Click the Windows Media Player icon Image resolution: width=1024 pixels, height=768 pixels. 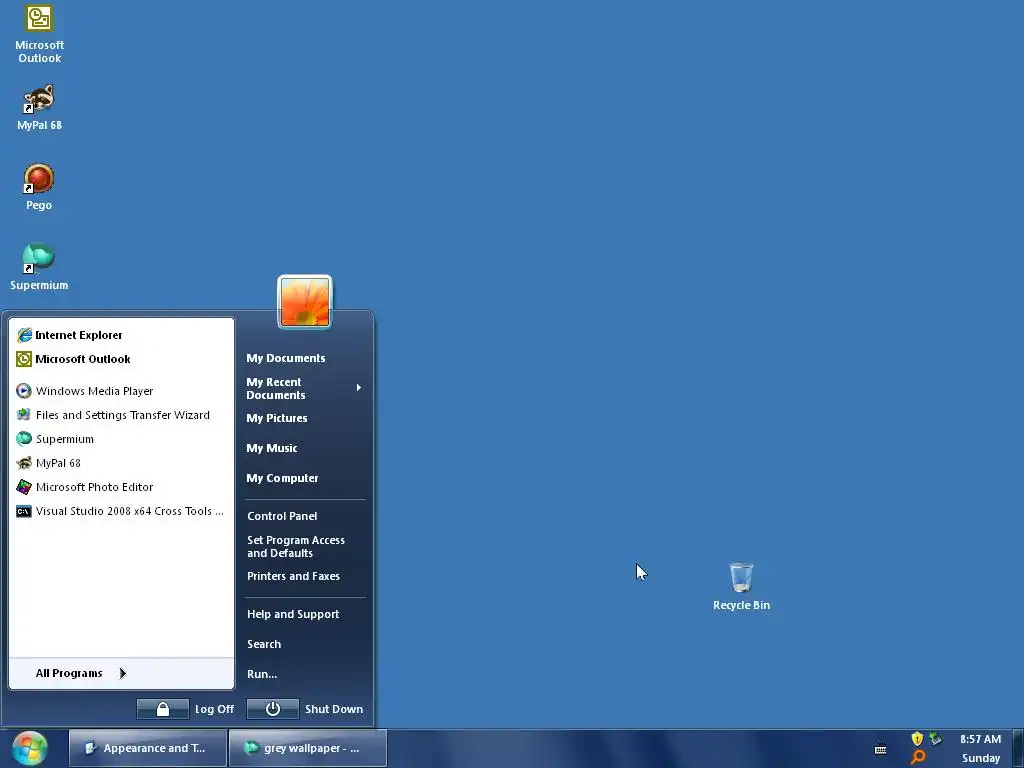click(24, 391)
